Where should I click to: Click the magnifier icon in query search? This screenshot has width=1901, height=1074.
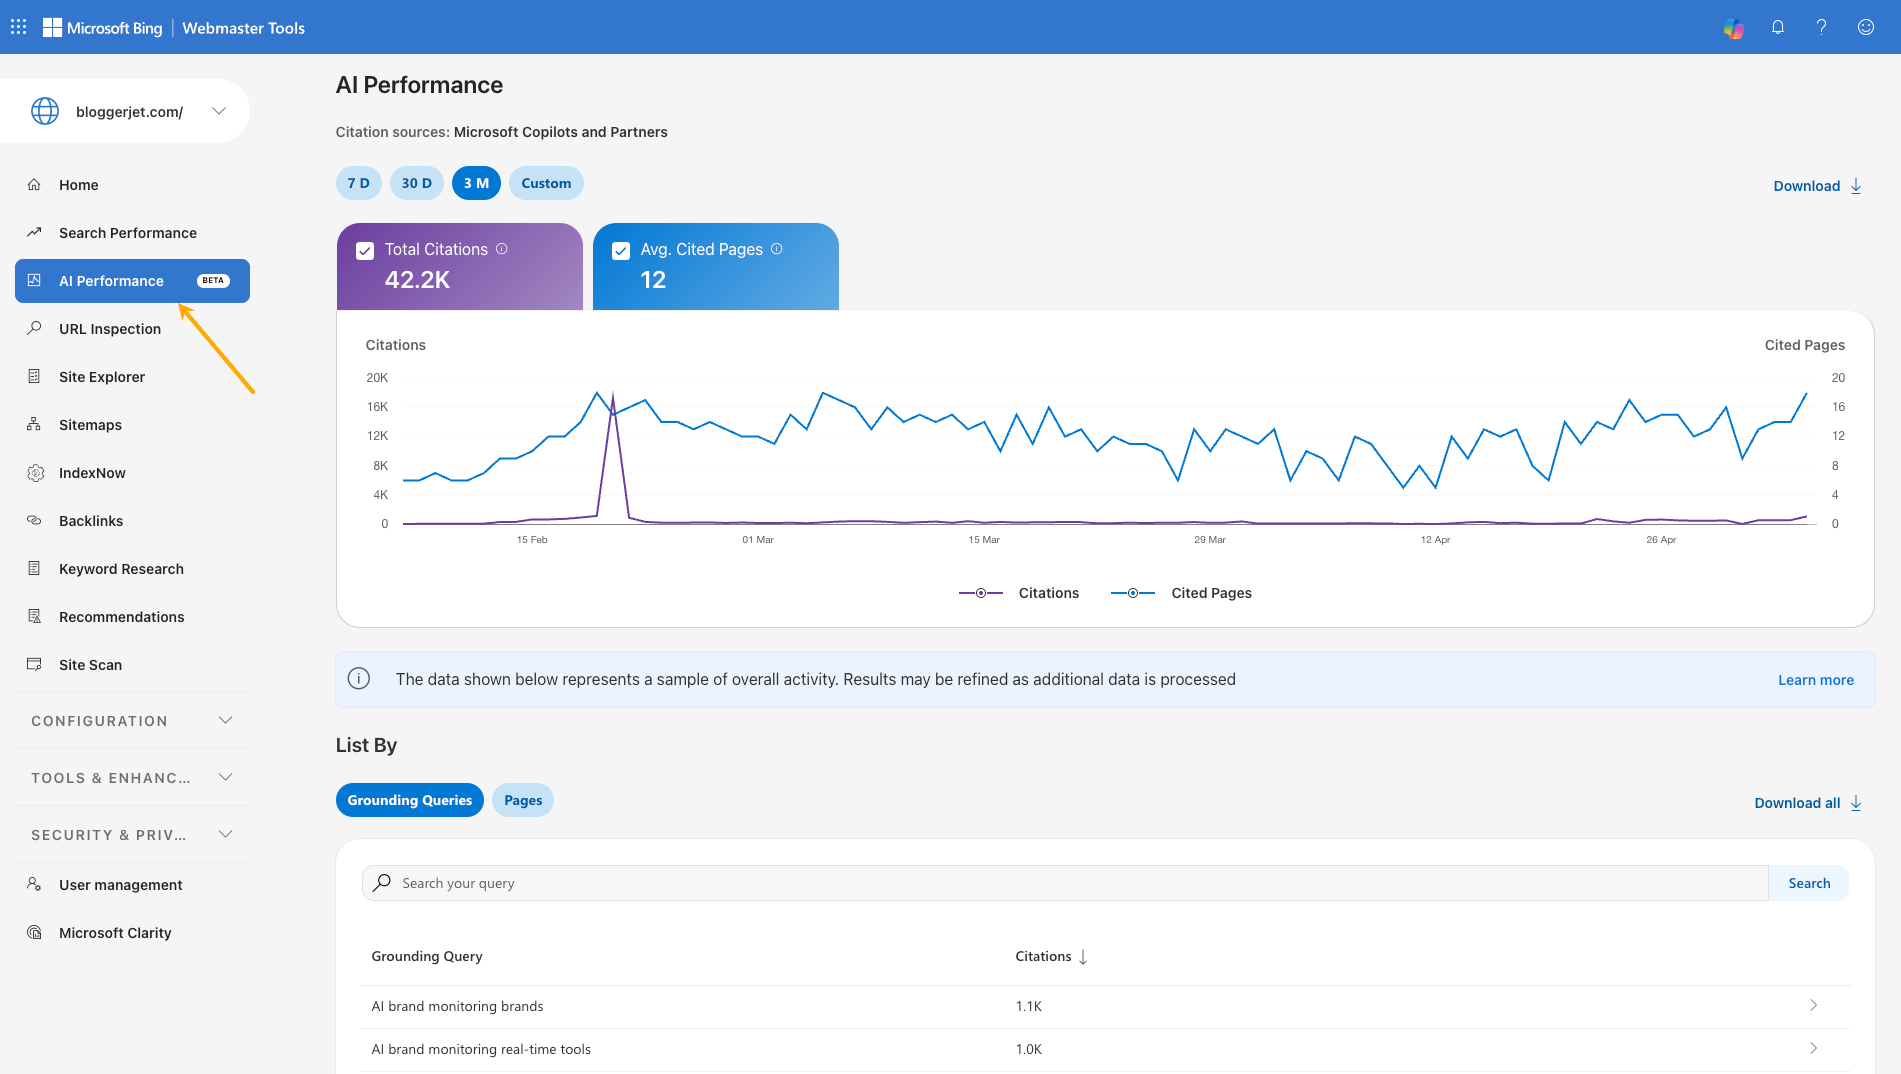pyautogui.click(x=382, y=883)
